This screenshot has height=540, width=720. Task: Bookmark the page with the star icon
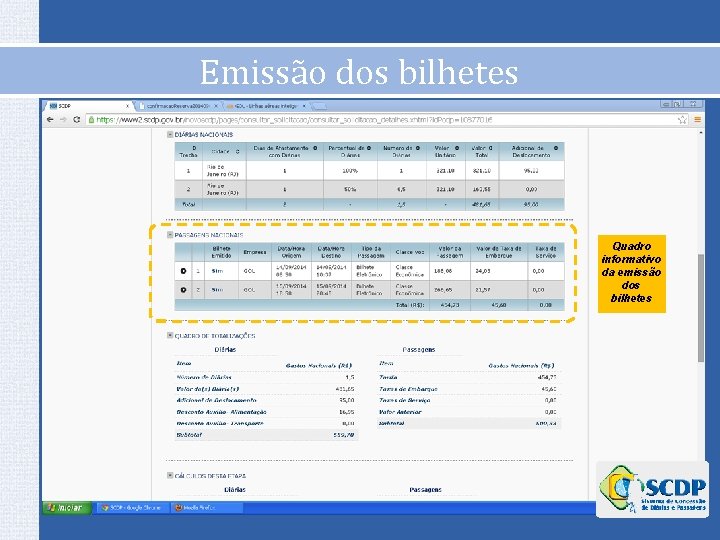click(682, 120)
